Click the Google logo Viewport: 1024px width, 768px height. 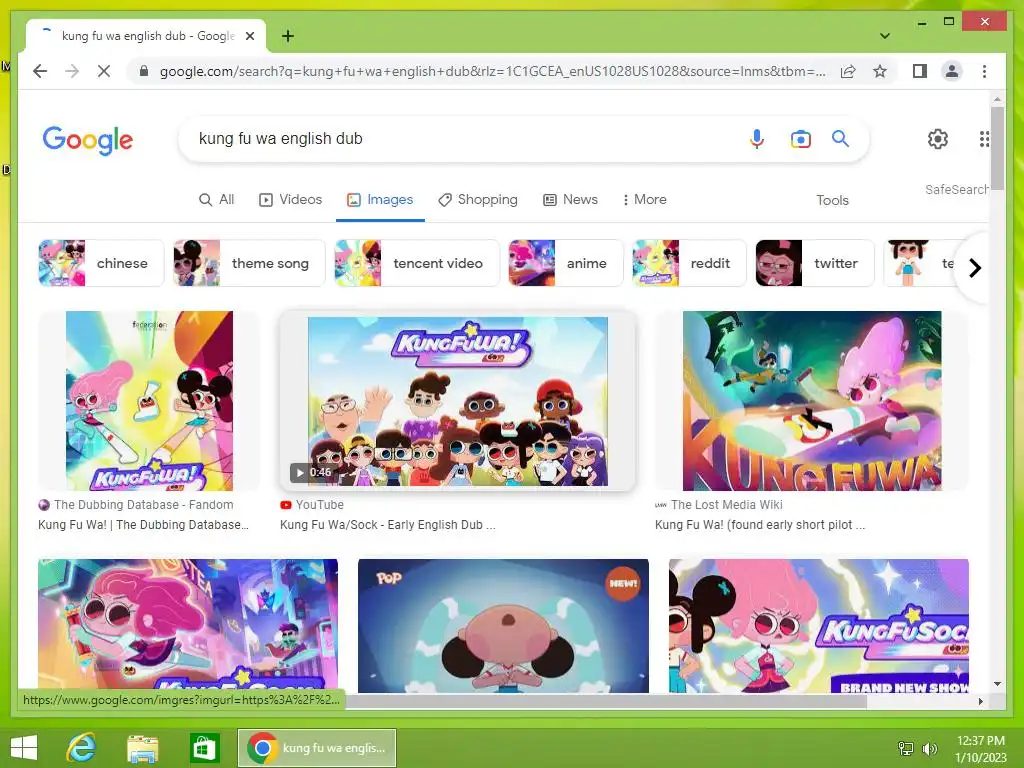click(88, 140)
